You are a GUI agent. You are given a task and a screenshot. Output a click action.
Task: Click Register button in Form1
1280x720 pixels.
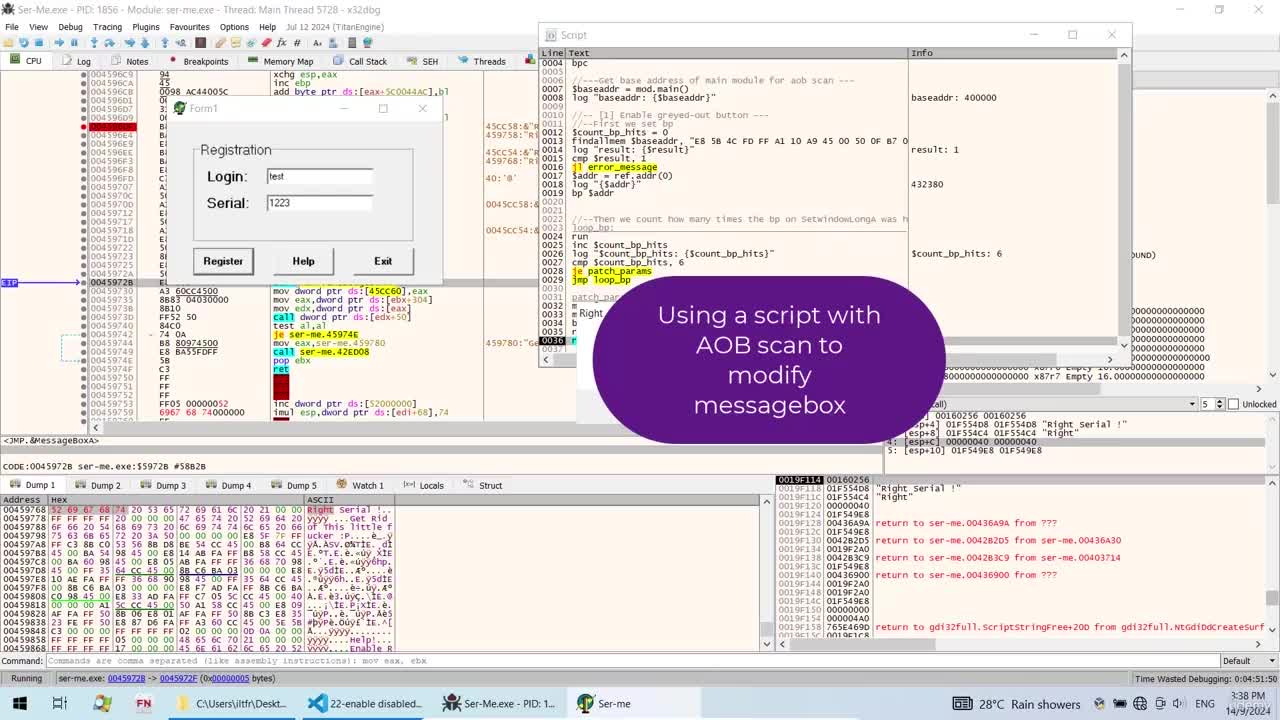223,261
